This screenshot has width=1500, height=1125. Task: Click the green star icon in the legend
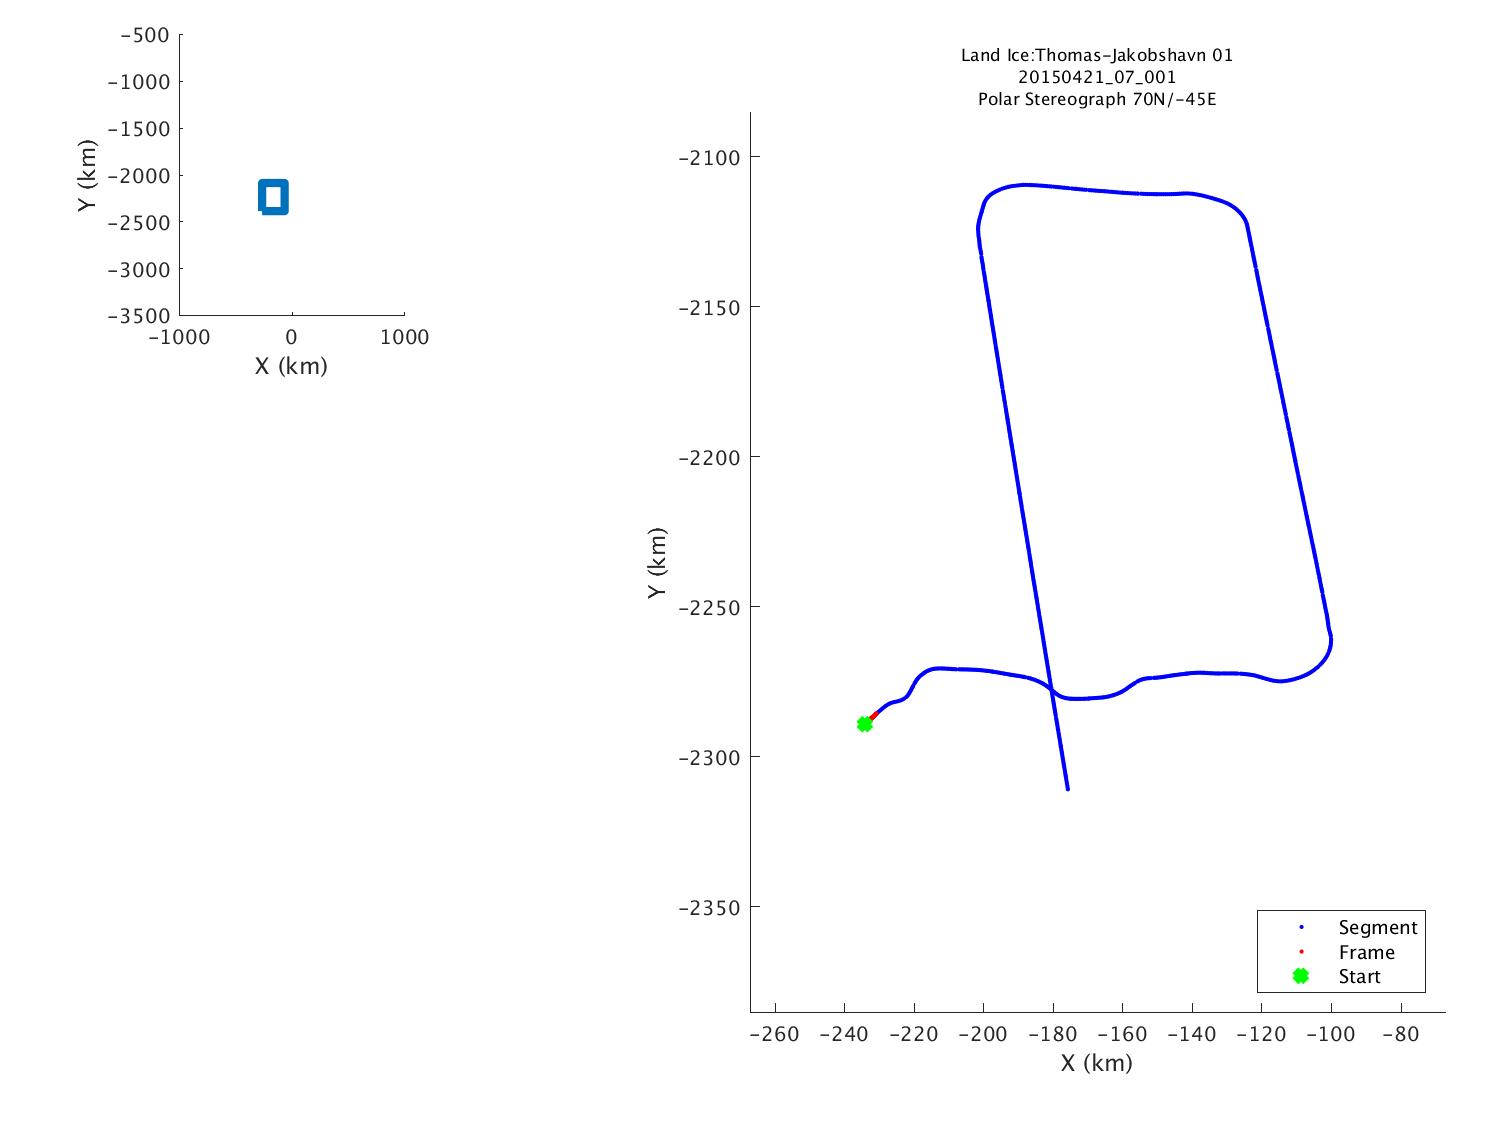(1301, 976)
